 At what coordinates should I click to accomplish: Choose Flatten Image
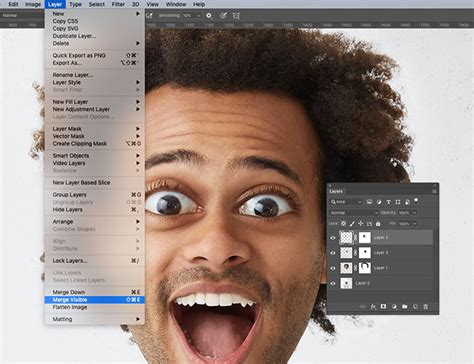(95, 307)
